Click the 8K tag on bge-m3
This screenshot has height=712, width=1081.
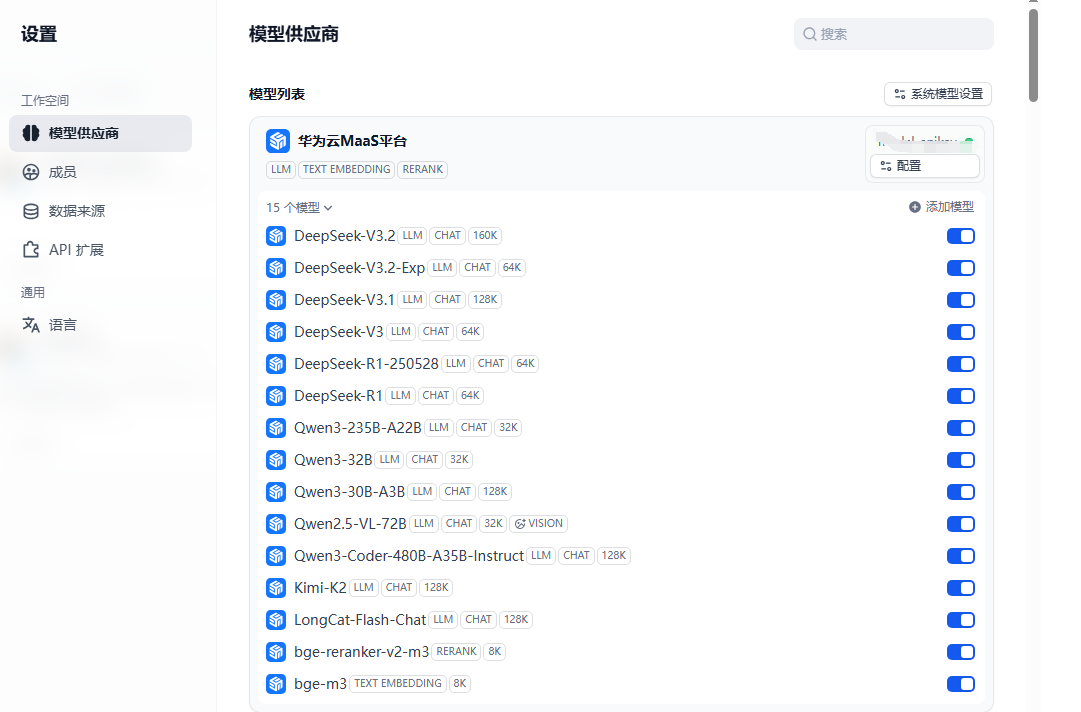(x=460, y=684)
